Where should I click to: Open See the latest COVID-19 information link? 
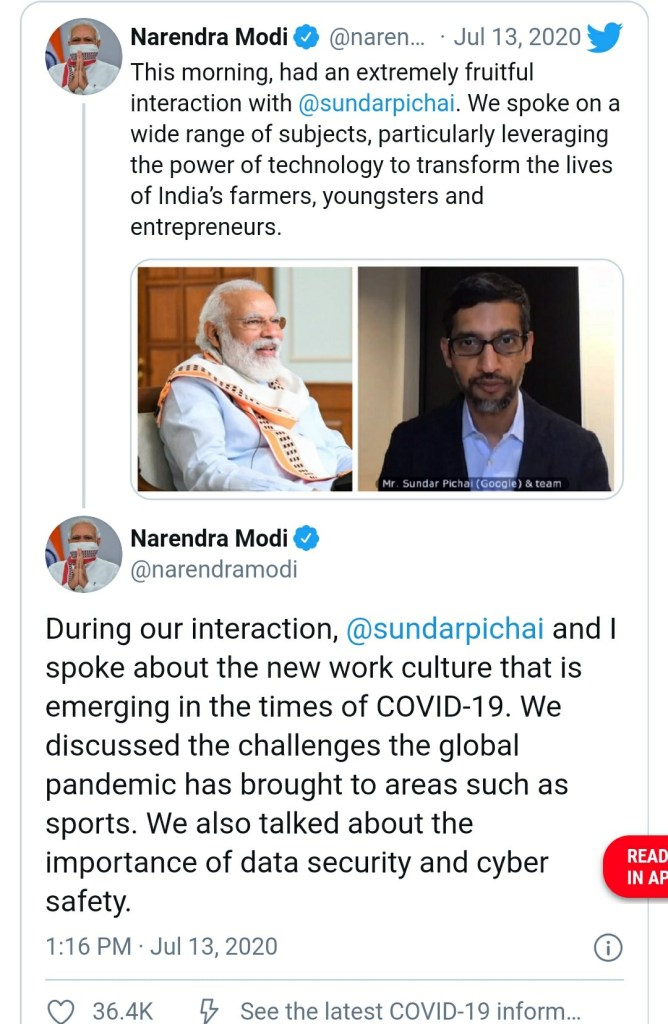click(x=408, y=1011)
